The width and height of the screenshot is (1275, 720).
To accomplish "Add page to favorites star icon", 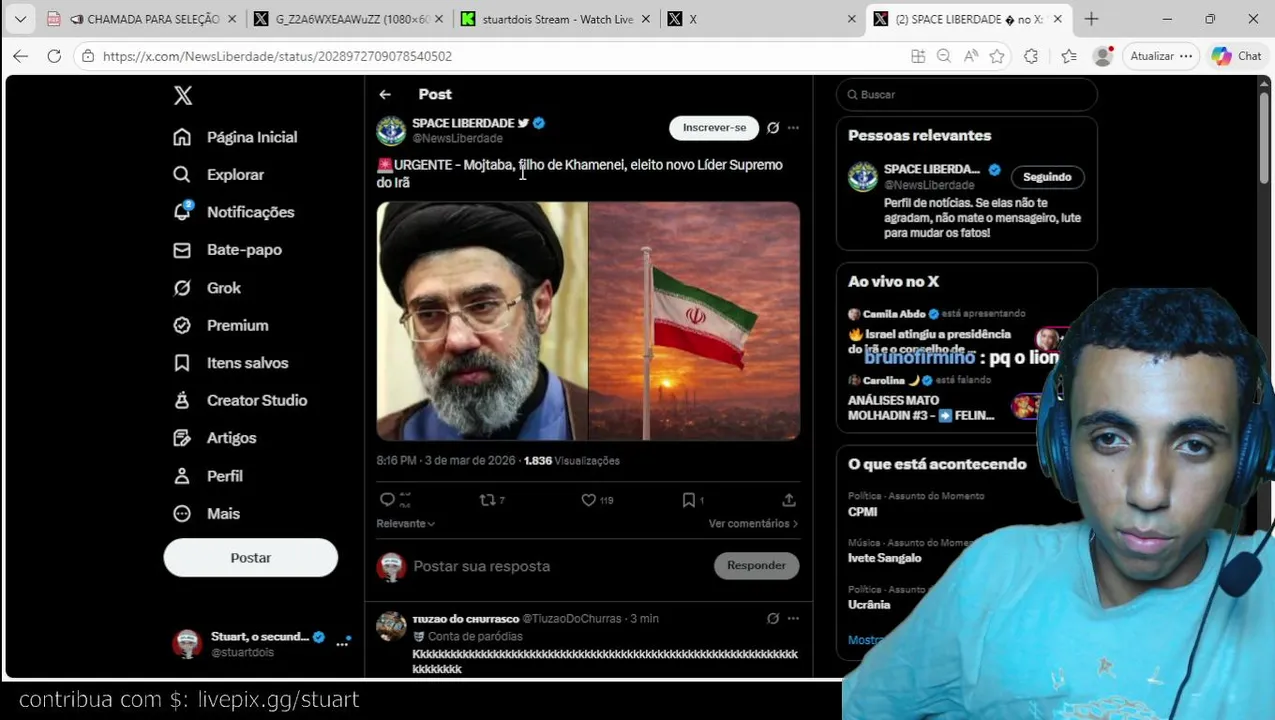I will (997, 56).
